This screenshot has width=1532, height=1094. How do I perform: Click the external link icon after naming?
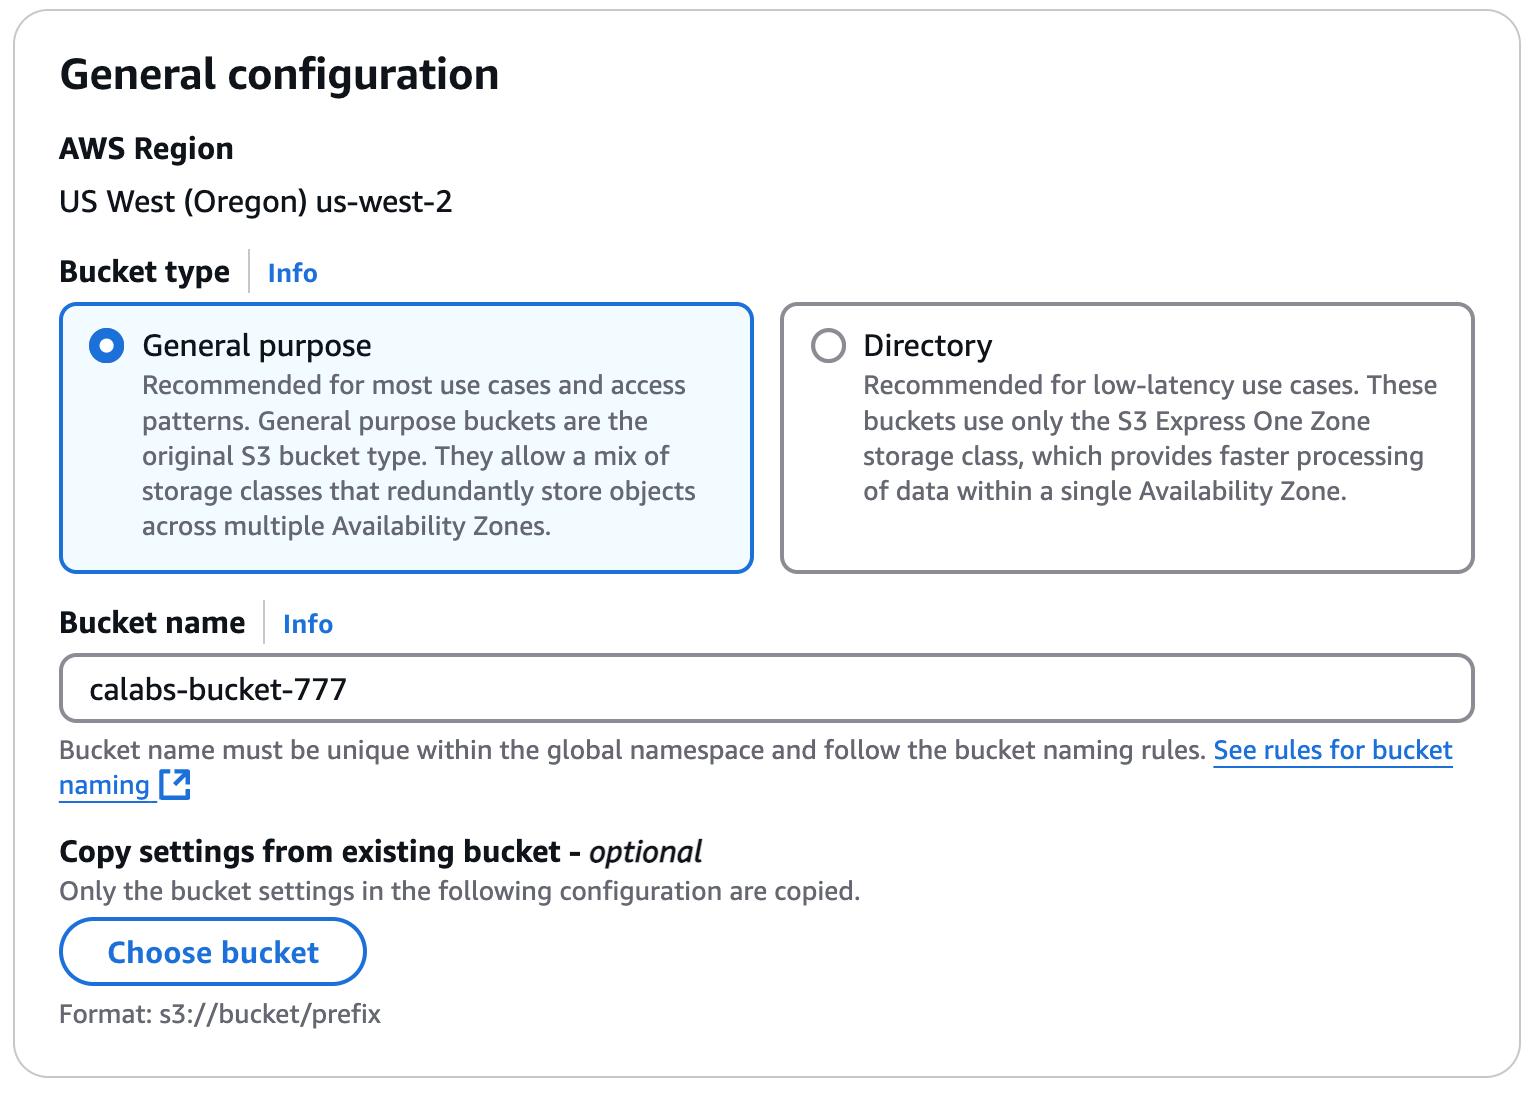[175, 785]
